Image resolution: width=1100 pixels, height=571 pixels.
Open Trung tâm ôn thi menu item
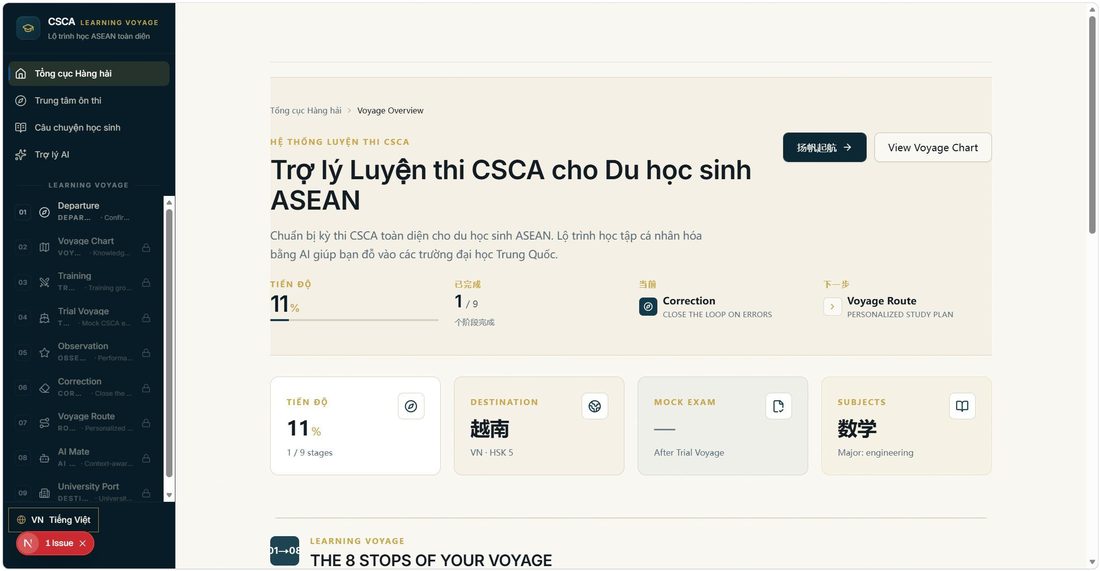pos(88,100)
